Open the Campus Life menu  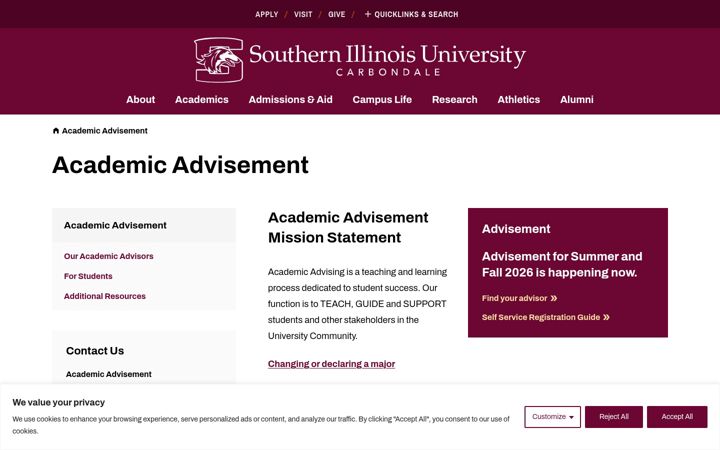click(x=382, y=100)
